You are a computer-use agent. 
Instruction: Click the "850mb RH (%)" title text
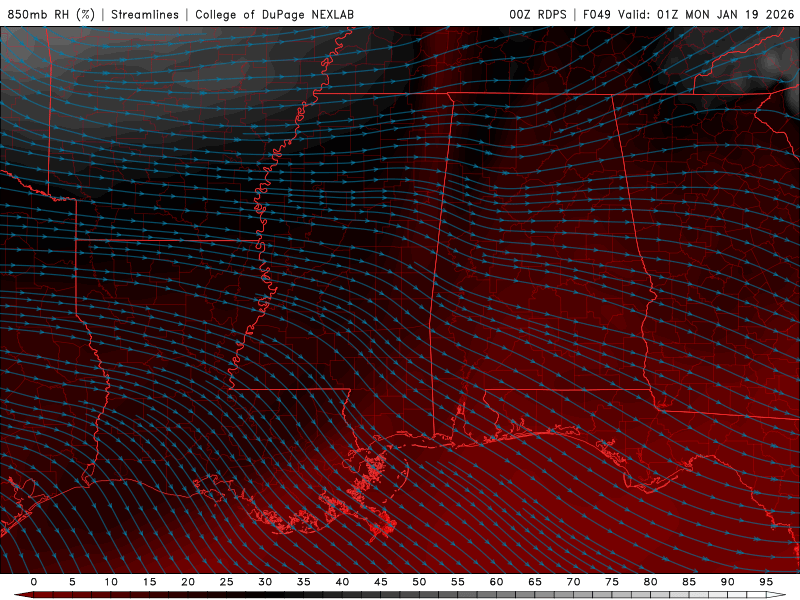pos(51,14)
